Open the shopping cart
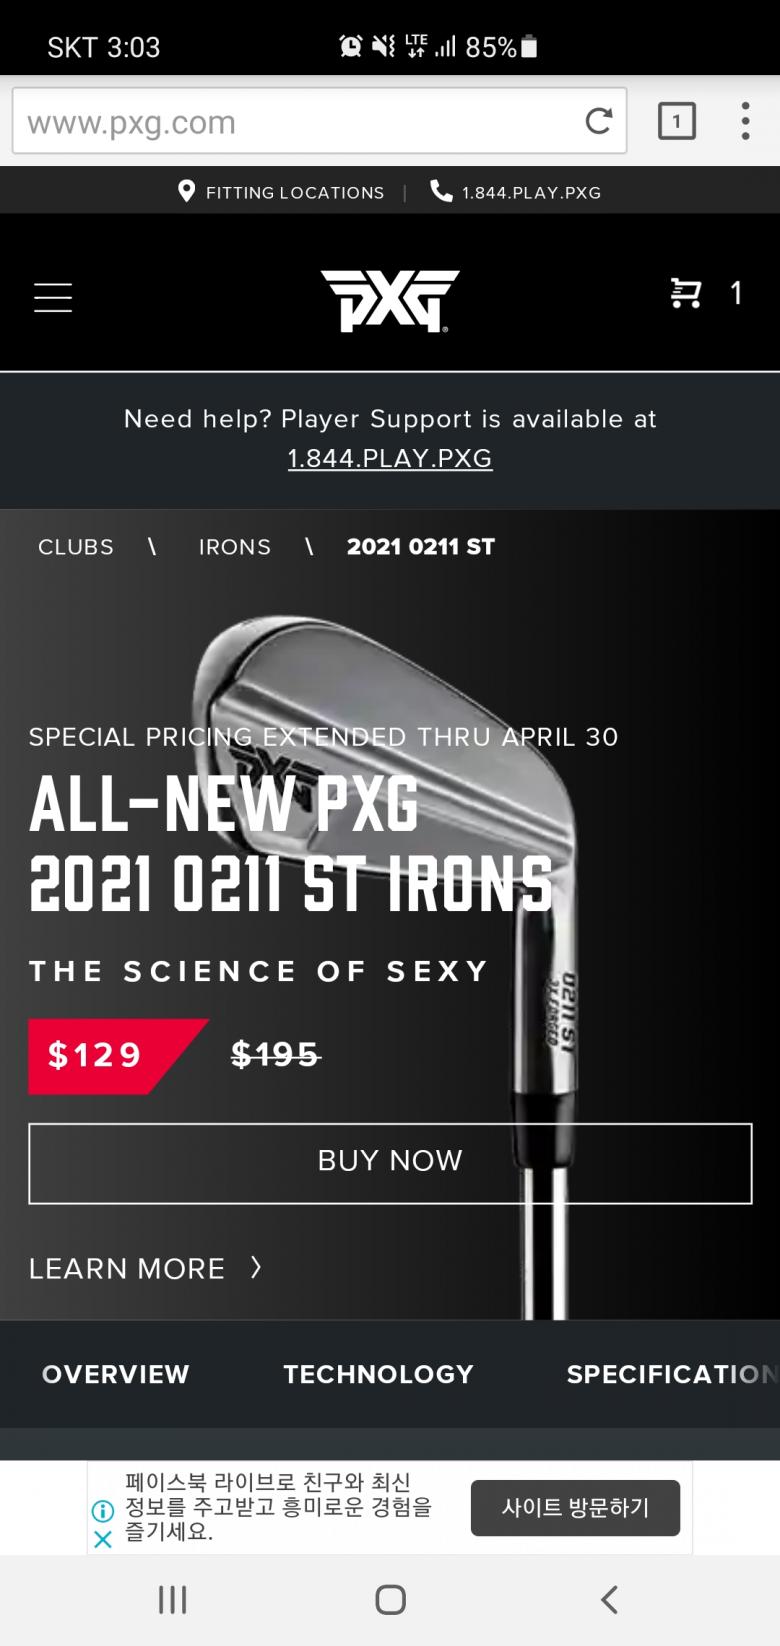This screenshot has width=780, height=1646. click(x=687, y=293)
